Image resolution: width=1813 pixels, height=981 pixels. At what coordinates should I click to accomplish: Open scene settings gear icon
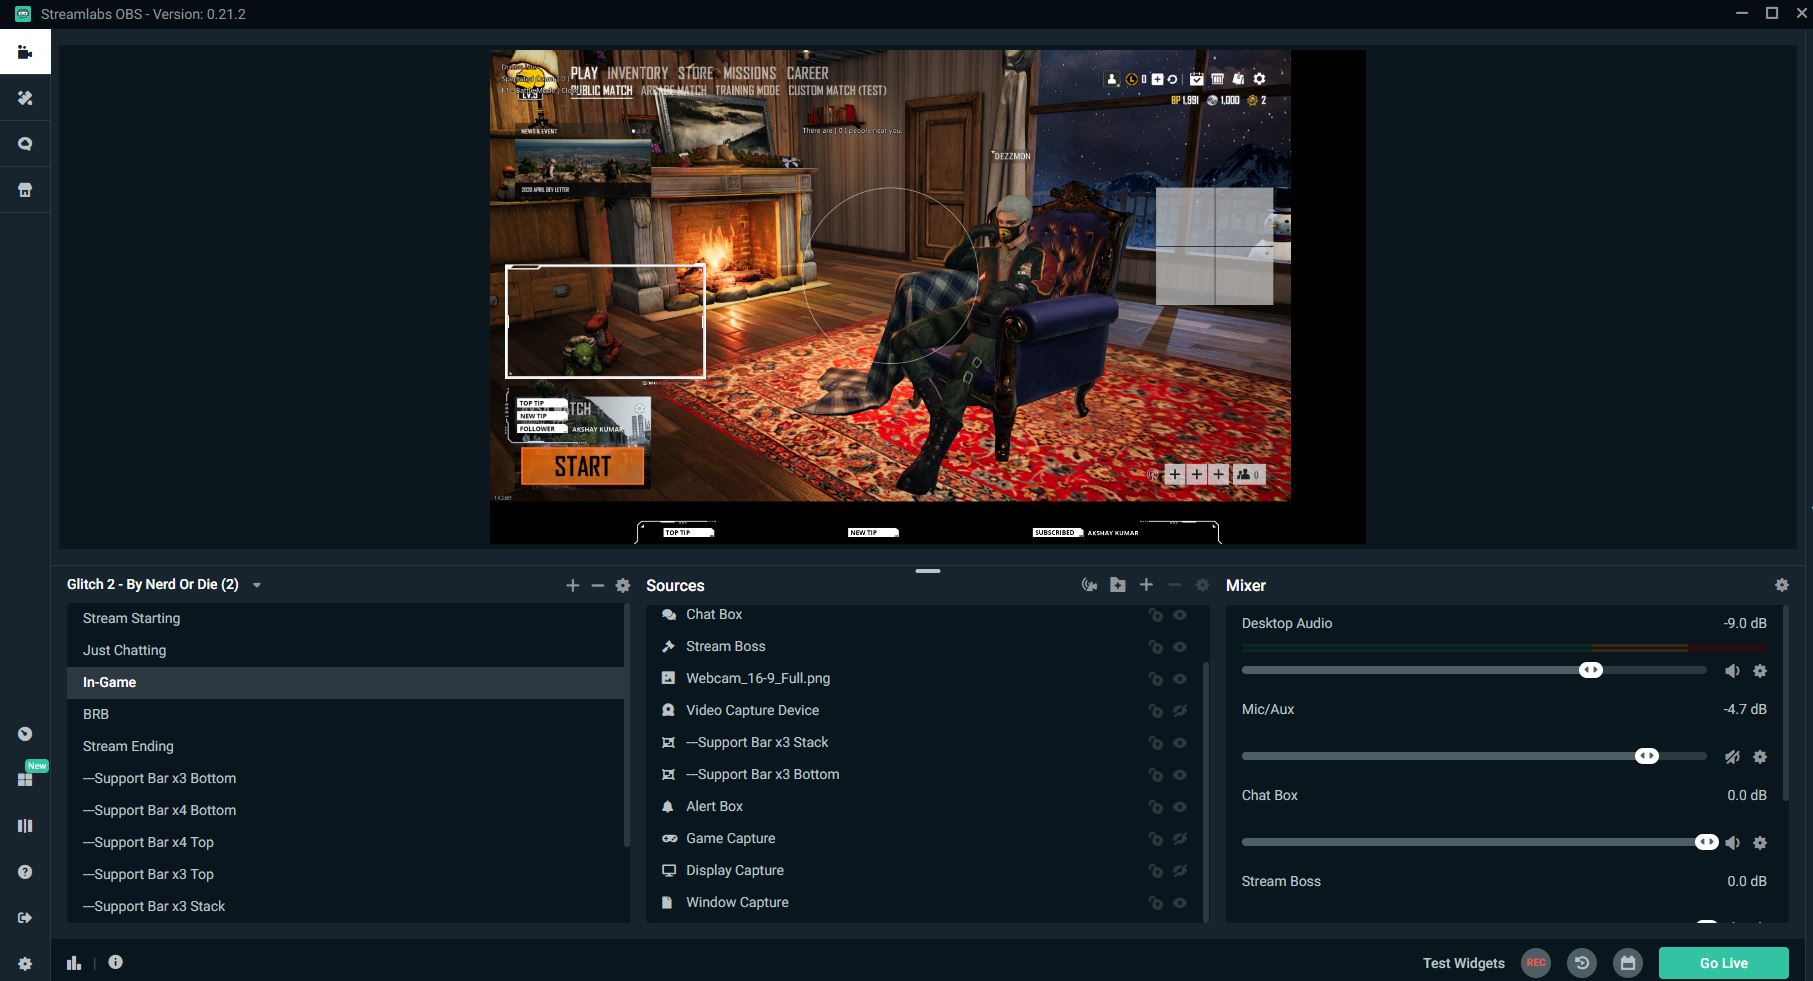(623, 585)
